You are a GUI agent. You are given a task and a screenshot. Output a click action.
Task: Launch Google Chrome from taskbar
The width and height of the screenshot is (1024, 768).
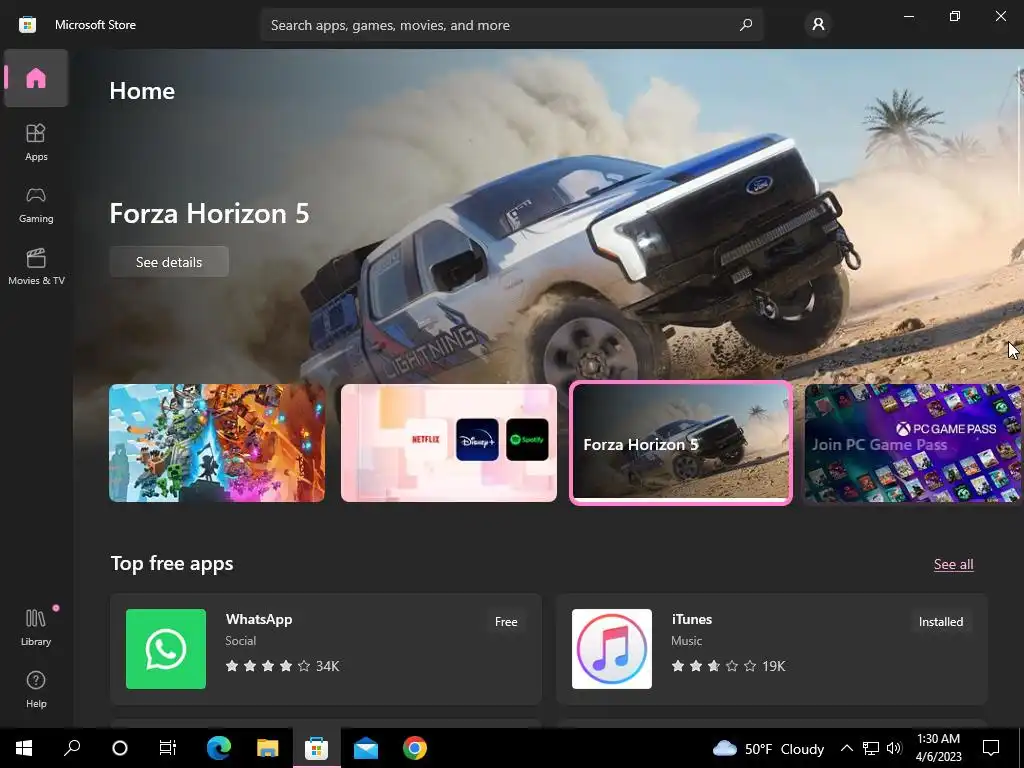[415, 748]
